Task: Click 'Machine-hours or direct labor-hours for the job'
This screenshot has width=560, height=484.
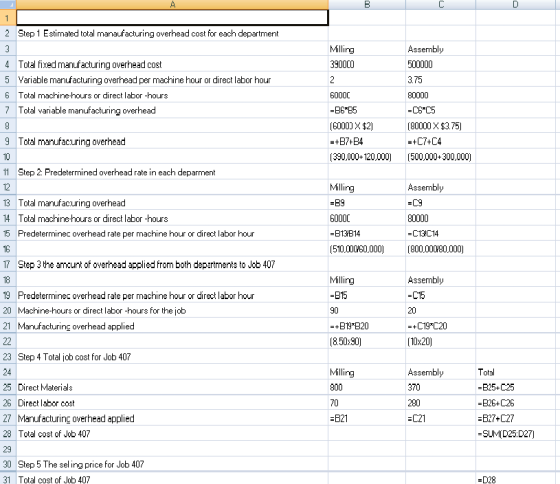Action: pos(172,311)
